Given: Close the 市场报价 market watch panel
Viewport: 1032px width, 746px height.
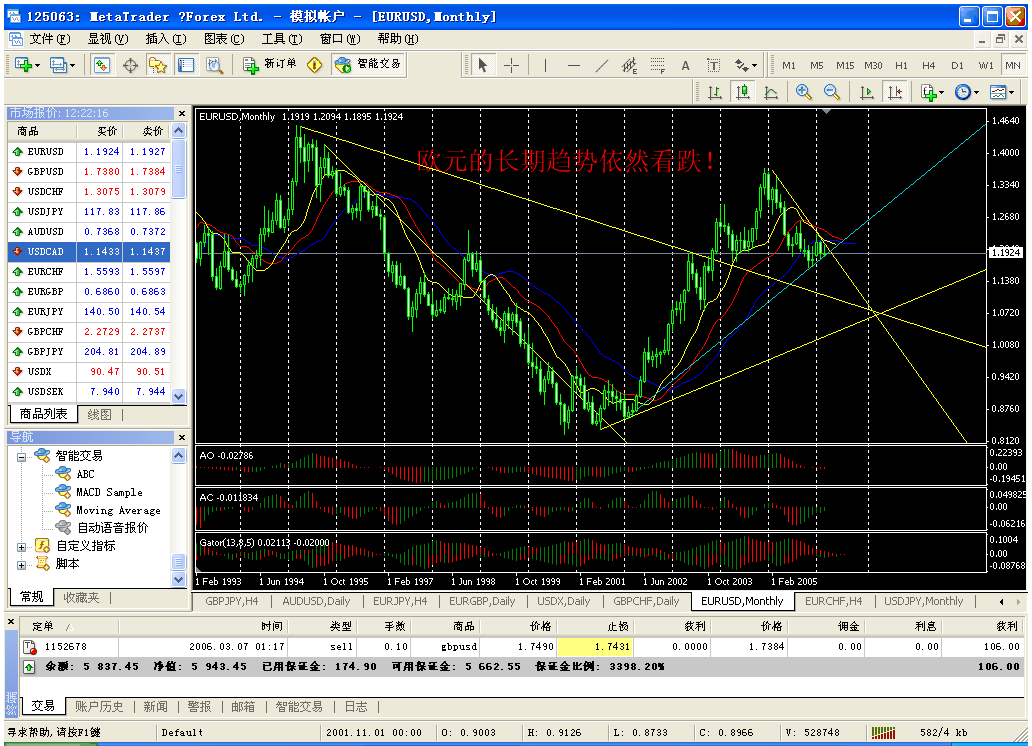Looking at the screenshot, I should 182,113.
